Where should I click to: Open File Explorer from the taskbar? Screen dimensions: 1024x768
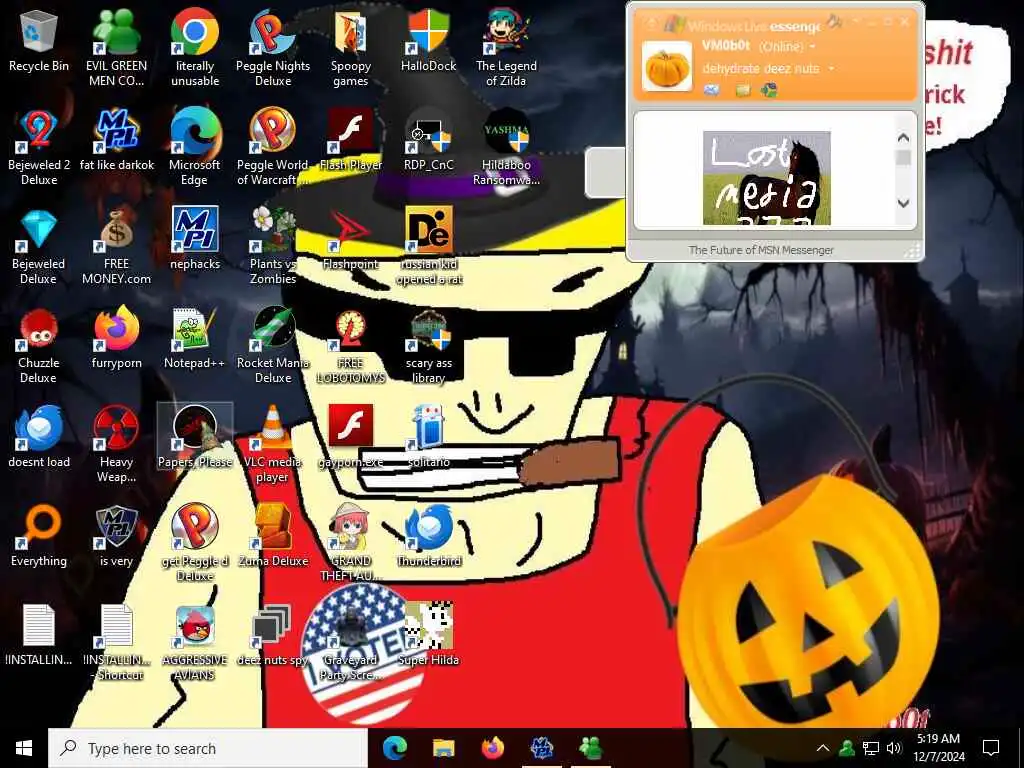coord(443,748)
